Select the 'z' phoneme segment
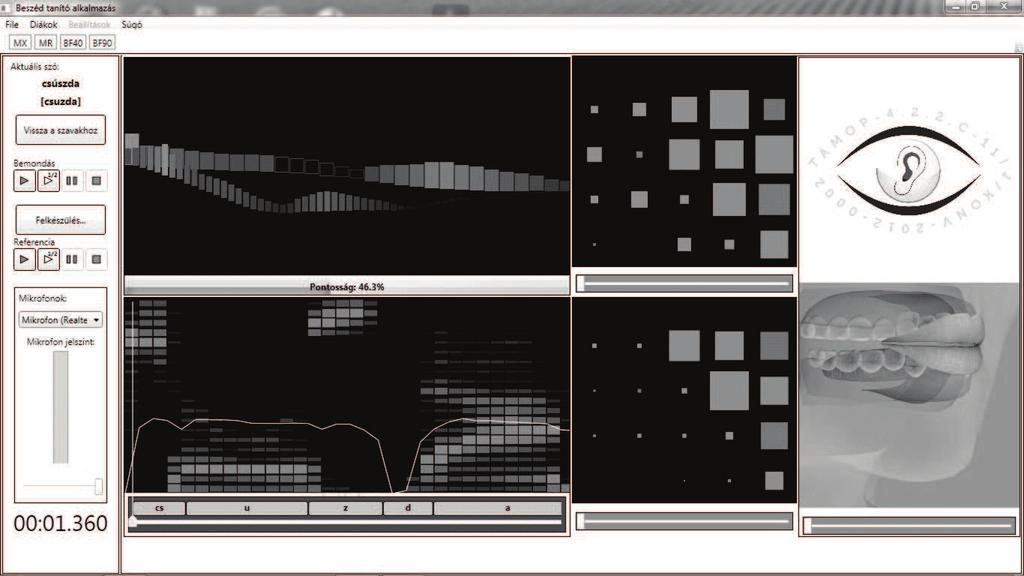The image size is (1024, 576). (x=345, y=507)
